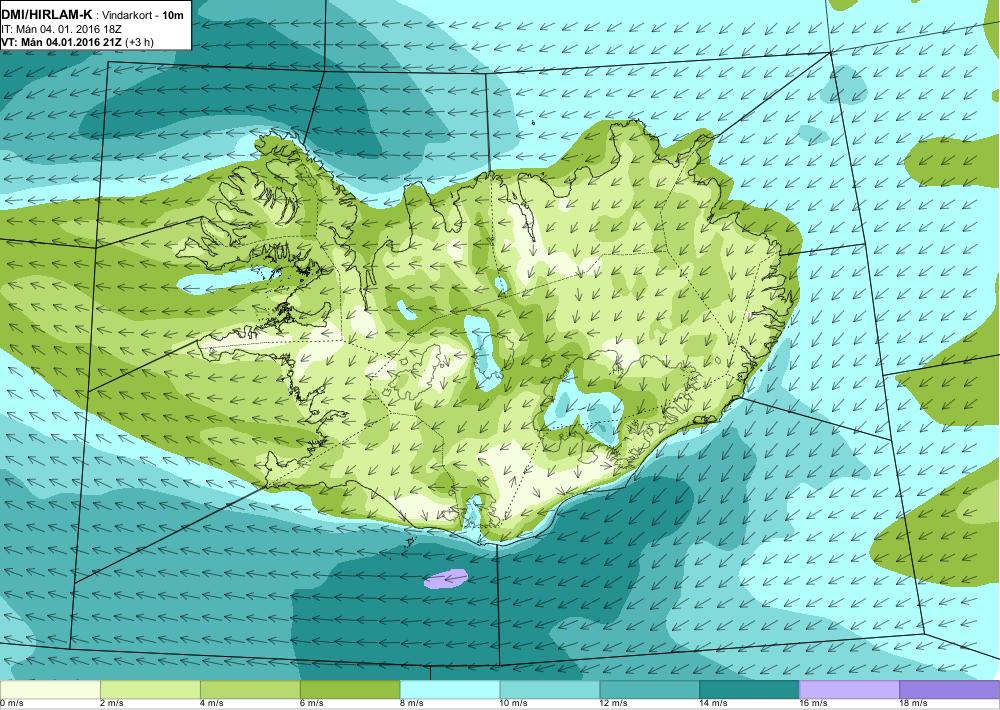This screenshot has height=710, width=1000.
Task: Click the "16 m/s" legend label
Action: (x=814, y=703)
